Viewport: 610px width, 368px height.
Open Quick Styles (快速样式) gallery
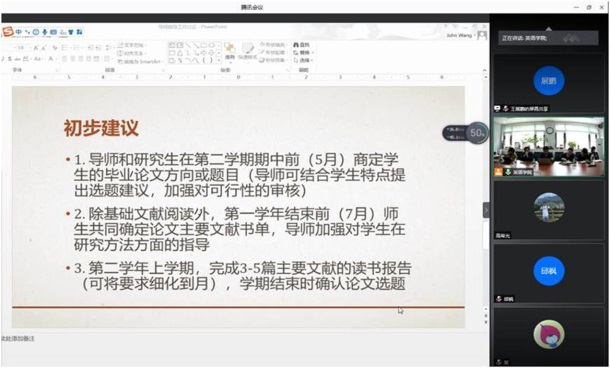coord(248,52)
